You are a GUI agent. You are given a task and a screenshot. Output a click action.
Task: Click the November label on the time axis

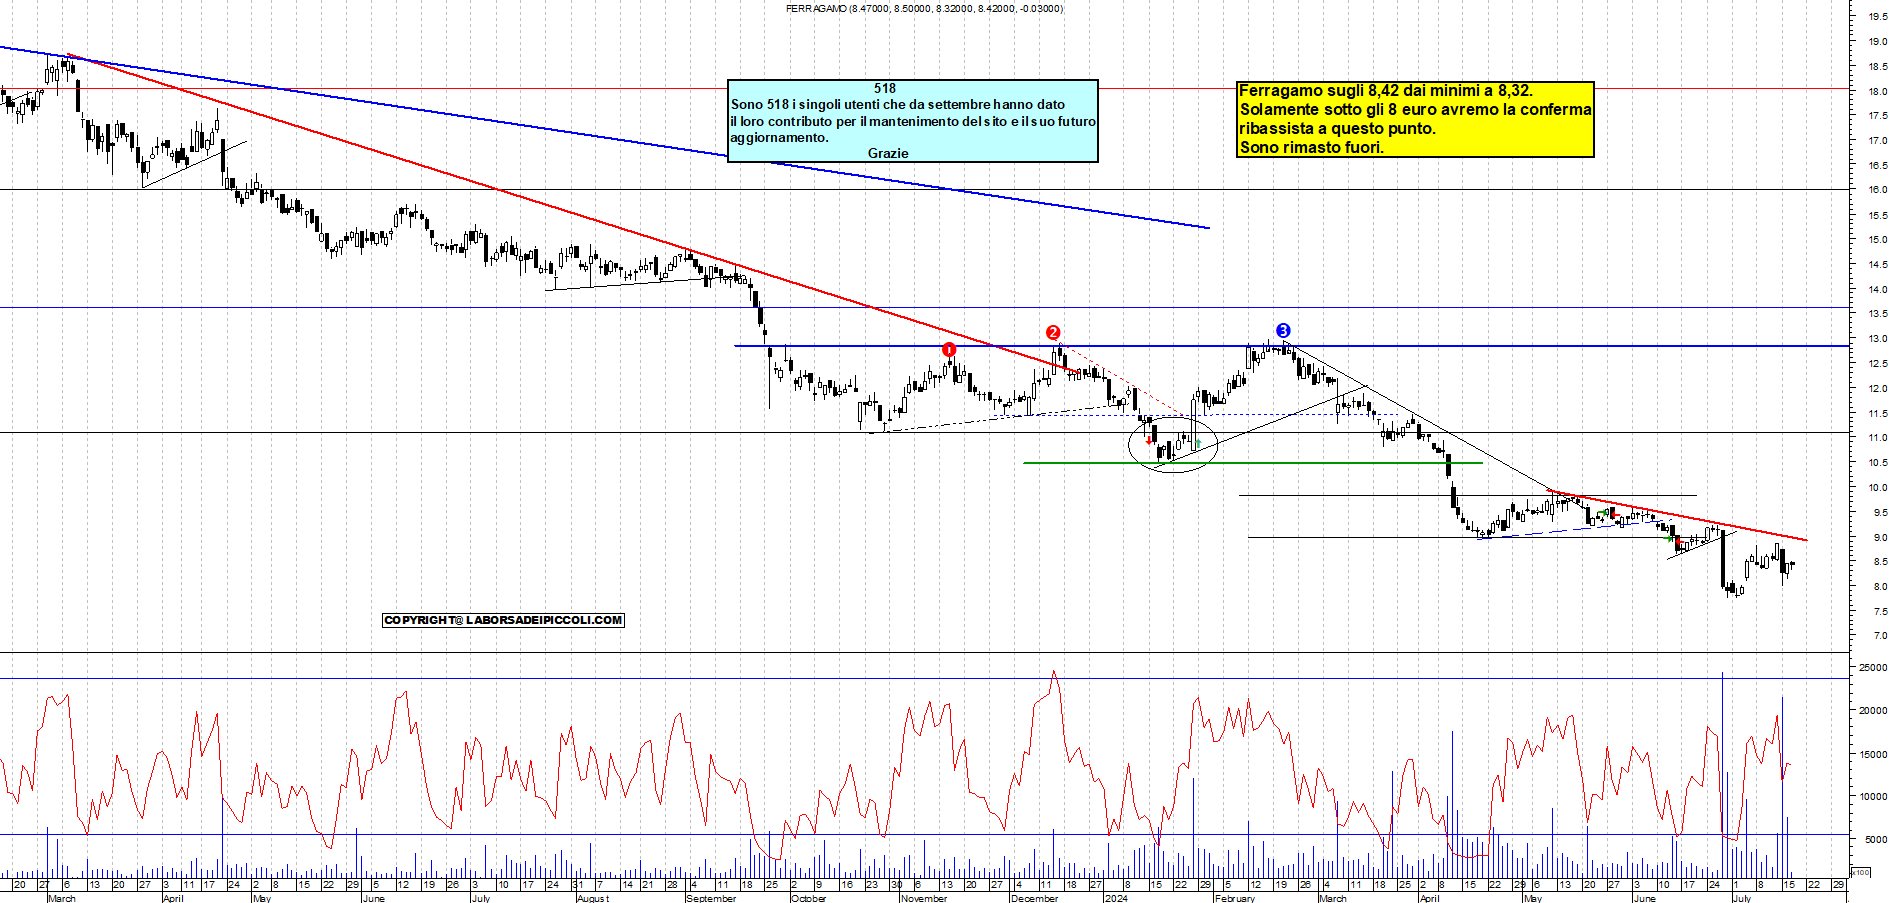[x=924, y=898]
